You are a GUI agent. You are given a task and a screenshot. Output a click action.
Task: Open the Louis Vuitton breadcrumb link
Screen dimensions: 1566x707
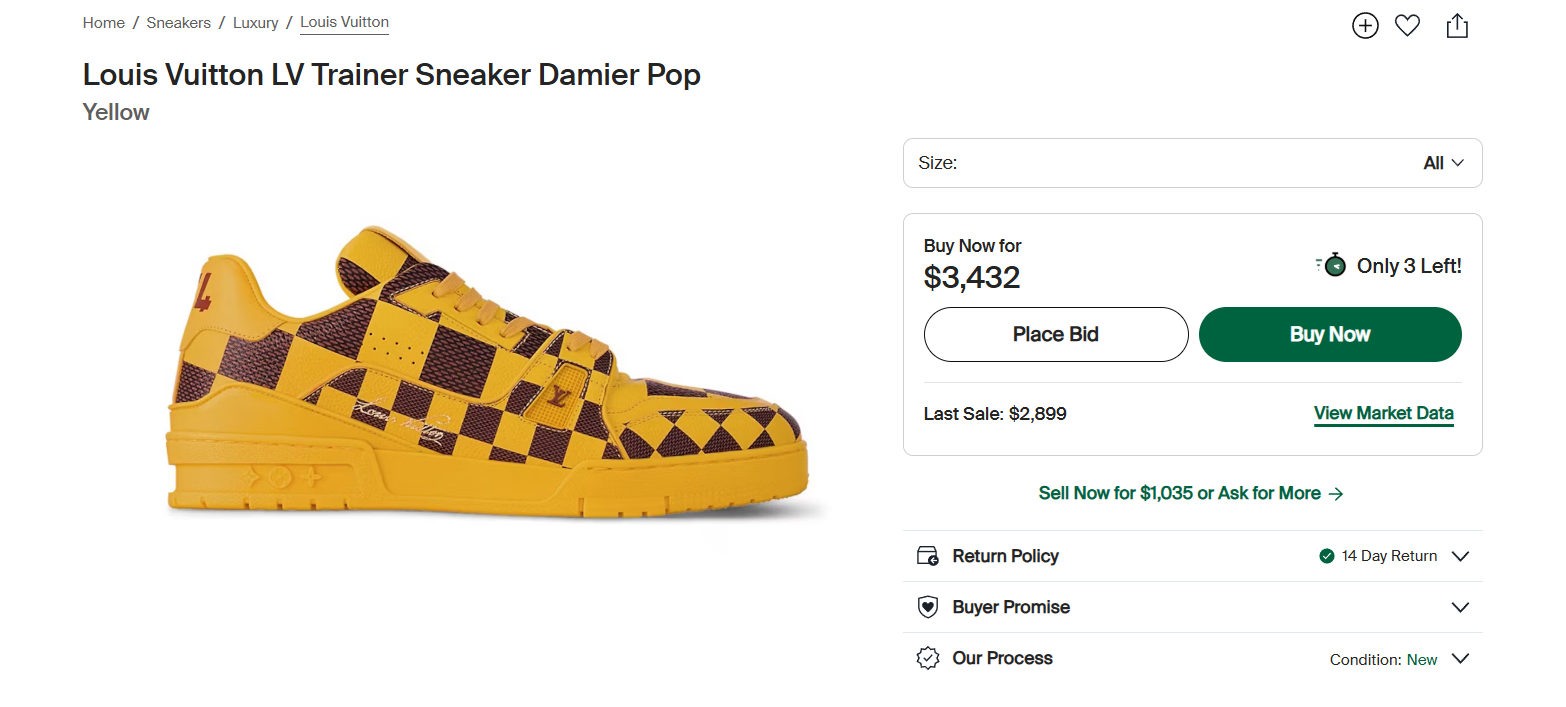coord(344,22)
